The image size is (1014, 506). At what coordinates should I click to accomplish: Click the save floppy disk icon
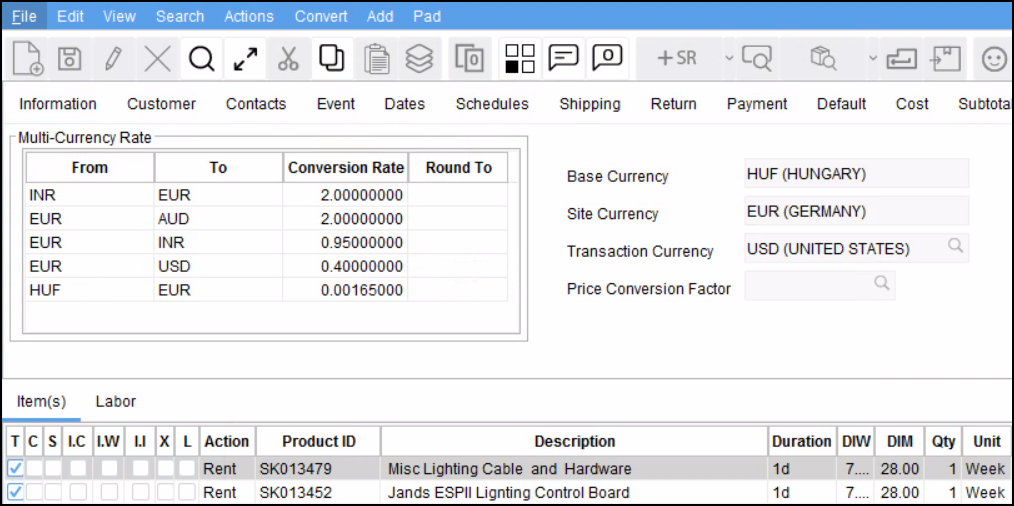69,59
